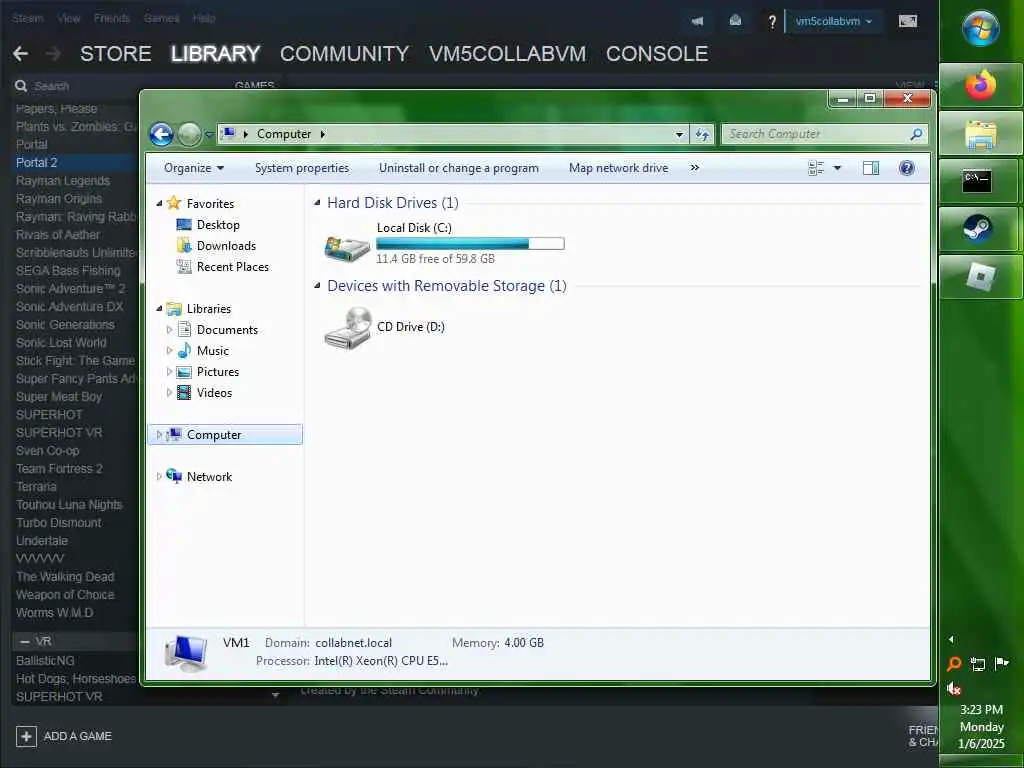Click the network tray icon
This screenshot has height=768, width=1024.
tap(978, 664)
